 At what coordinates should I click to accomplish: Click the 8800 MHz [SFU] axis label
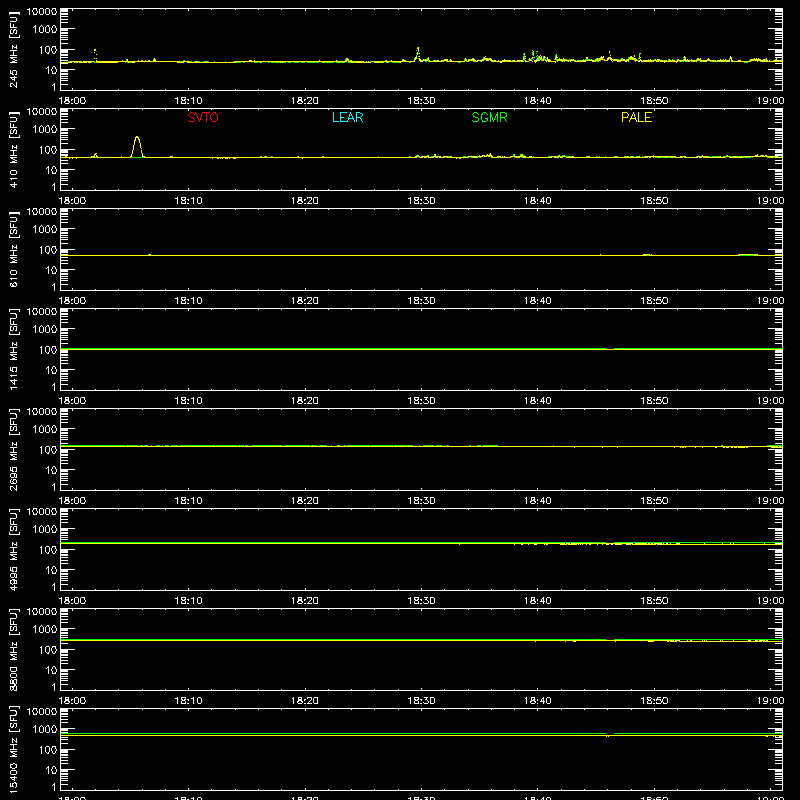click(13, 649)
